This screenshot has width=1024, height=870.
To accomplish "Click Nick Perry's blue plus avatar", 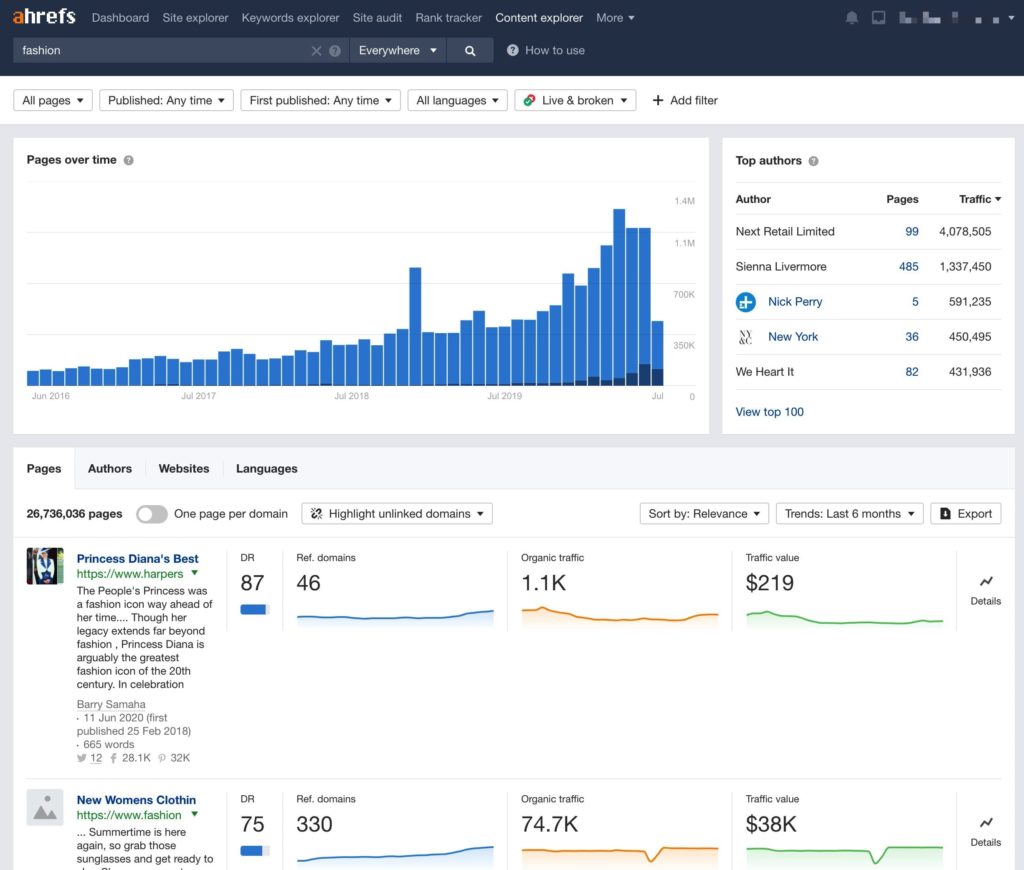I will 745,302.
